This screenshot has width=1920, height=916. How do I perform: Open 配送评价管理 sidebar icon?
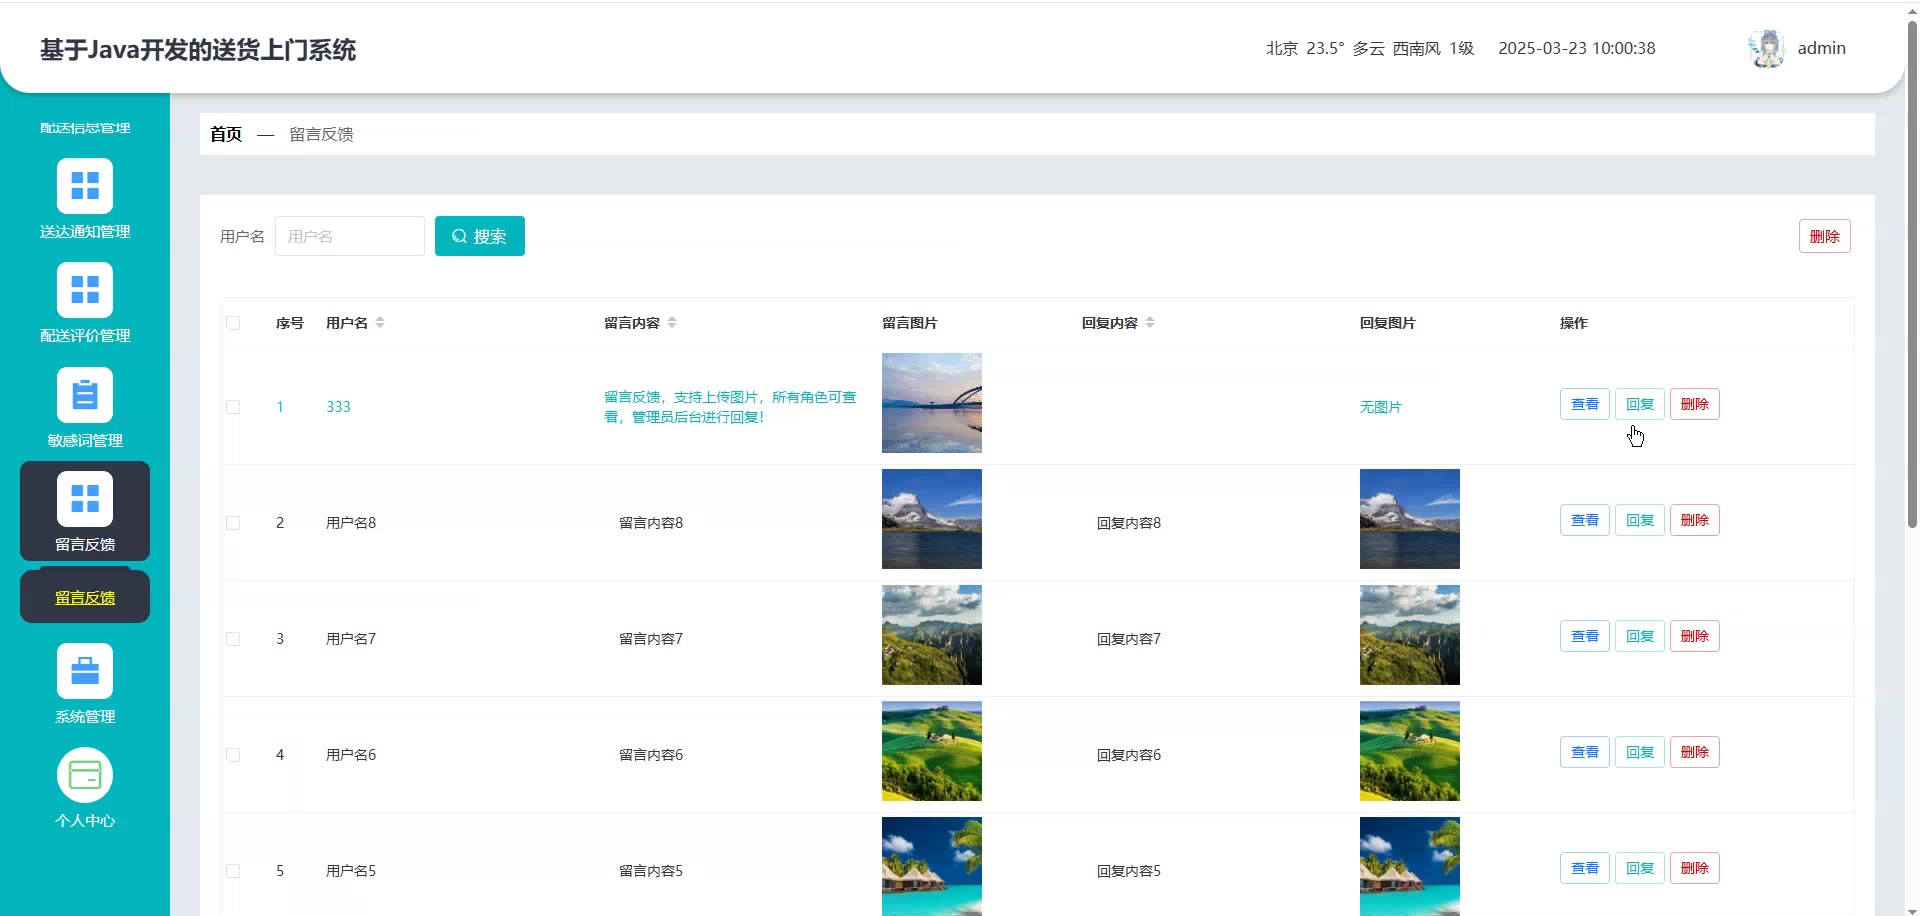click(85, 290)
